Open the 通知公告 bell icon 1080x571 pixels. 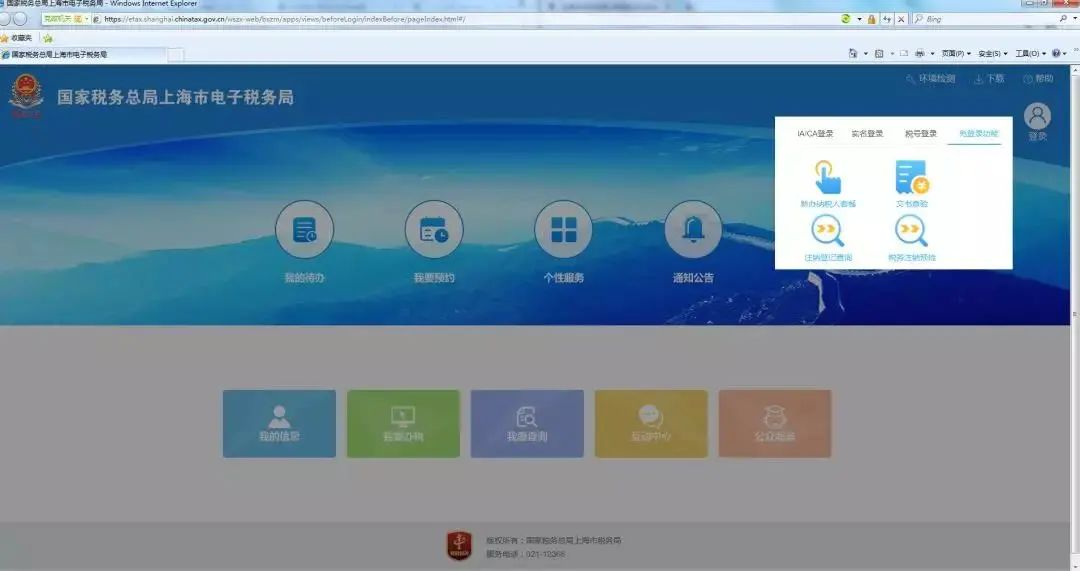pos(693,229)
